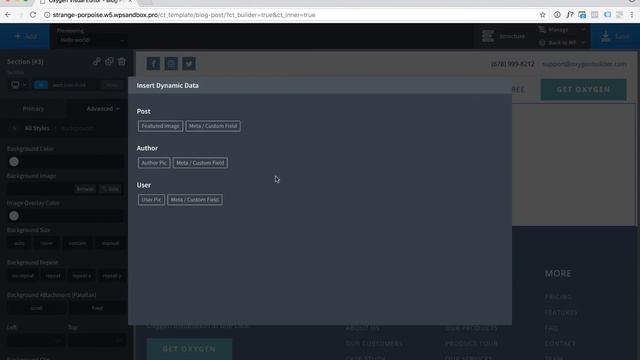Click the plus Add button
640x360 pixels.
coord(25,36)
